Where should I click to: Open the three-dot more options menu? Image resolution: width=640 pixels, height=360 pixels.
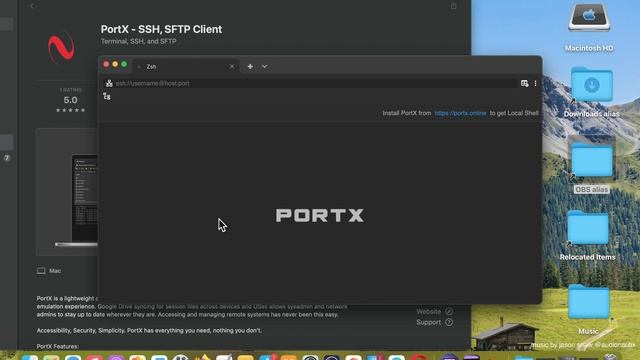point(535,83)
